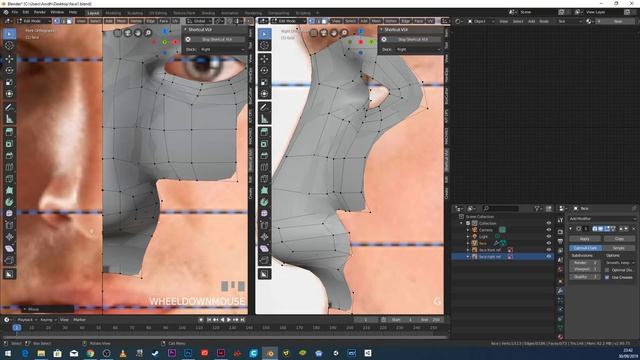Select the Spin tool in left viewport
Screen dimensions: 640x360
point(9,202)
